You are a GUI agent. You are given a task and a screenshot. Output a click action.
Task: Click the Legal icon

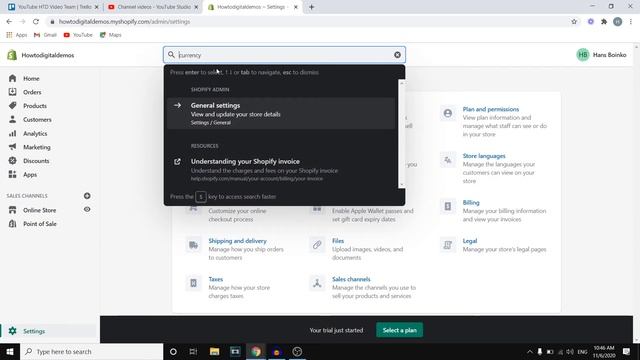[x=448, y=245]
